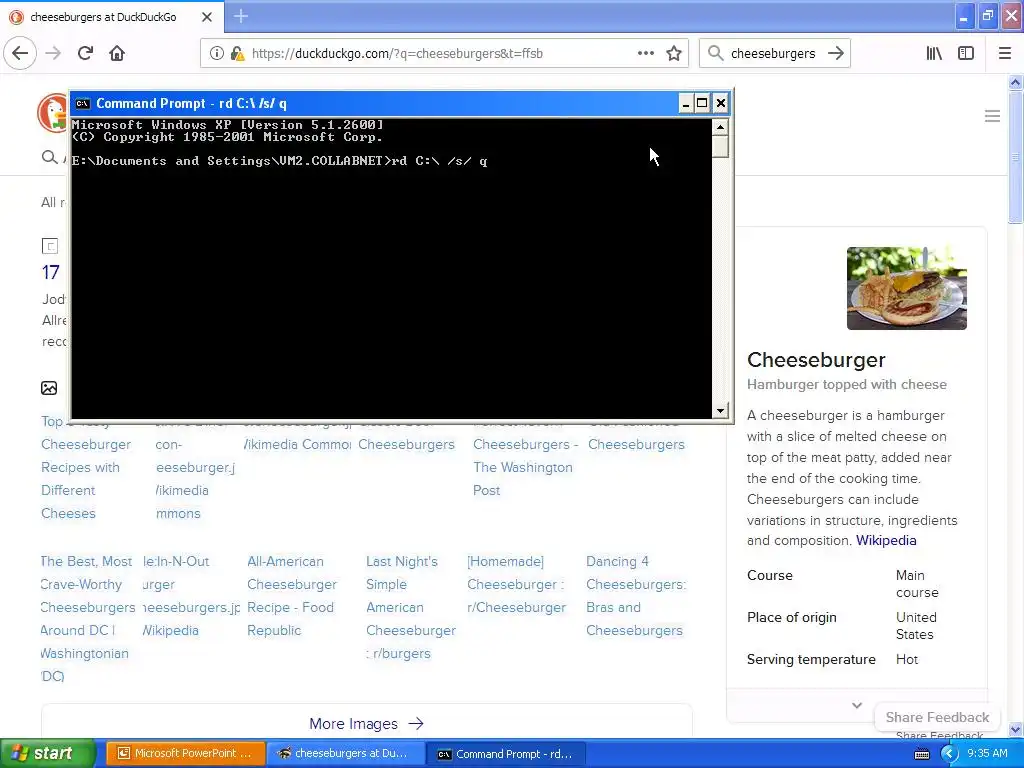This screenshot has height=768, width=1024.
Task: Open keyboard icon in system tray
Action: pos(921,754)
